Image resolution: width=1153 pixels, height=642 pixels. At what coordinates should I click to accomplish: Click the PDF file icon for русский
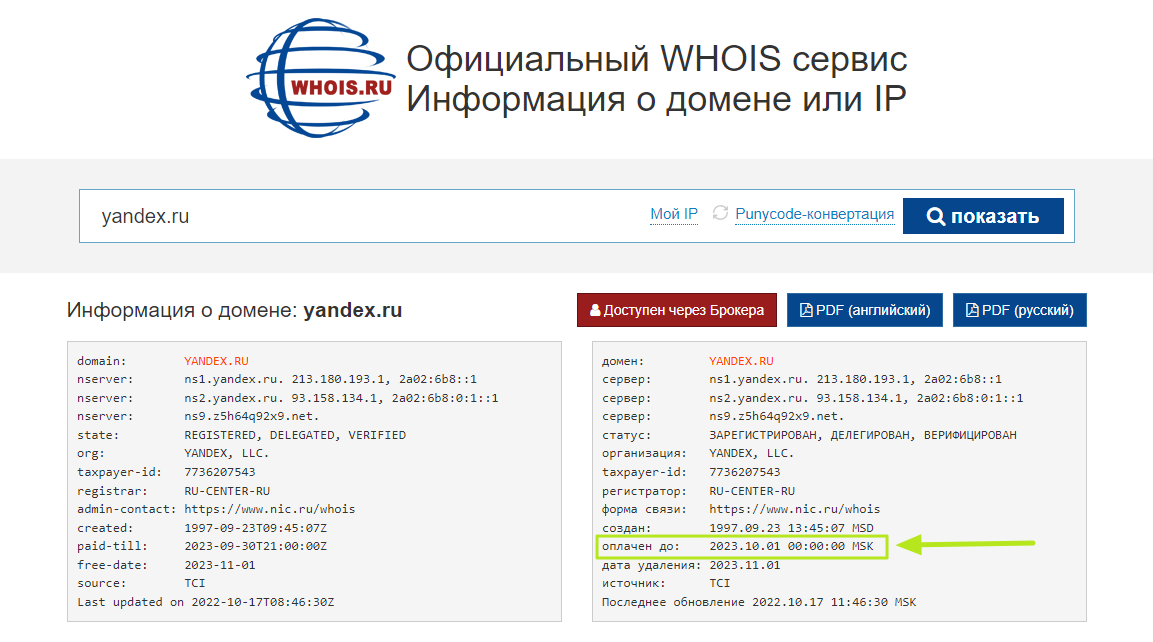972,310
